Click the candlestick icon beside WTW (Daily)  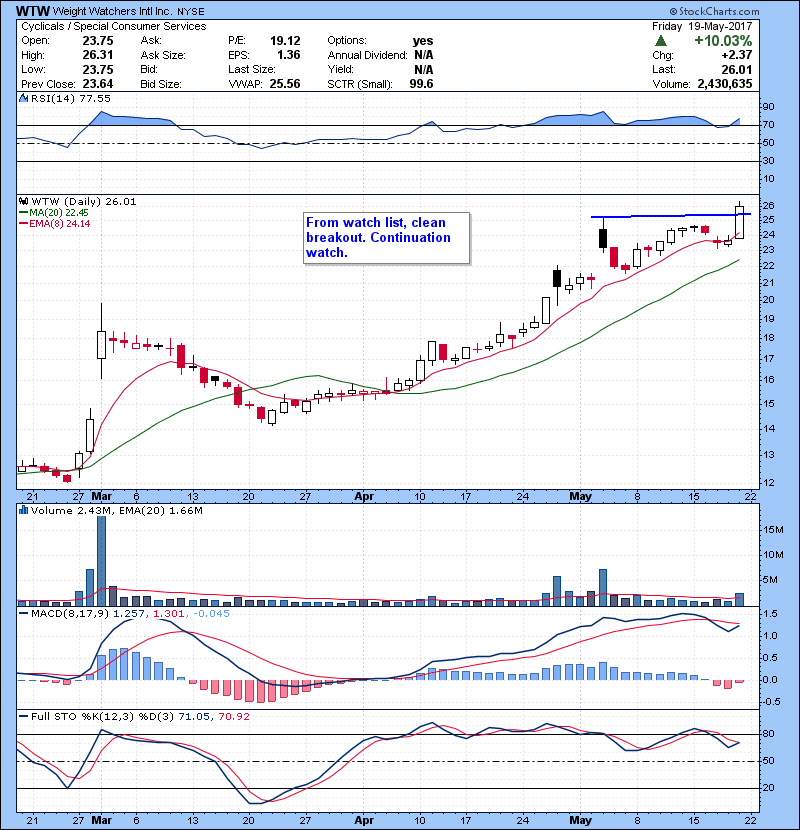23,201
